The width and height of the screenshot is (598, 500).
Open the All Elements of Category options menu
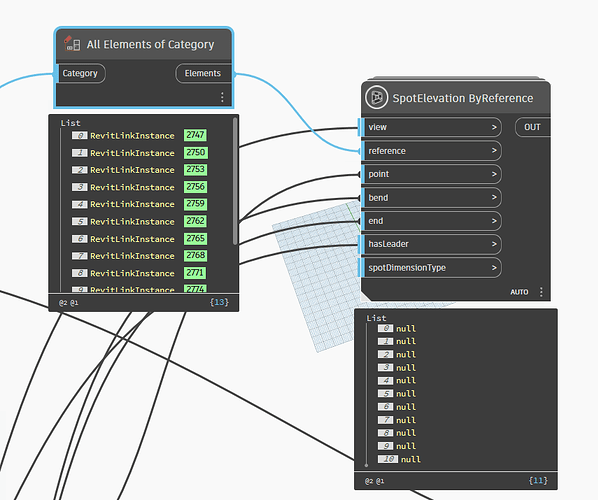pos(222,97)
